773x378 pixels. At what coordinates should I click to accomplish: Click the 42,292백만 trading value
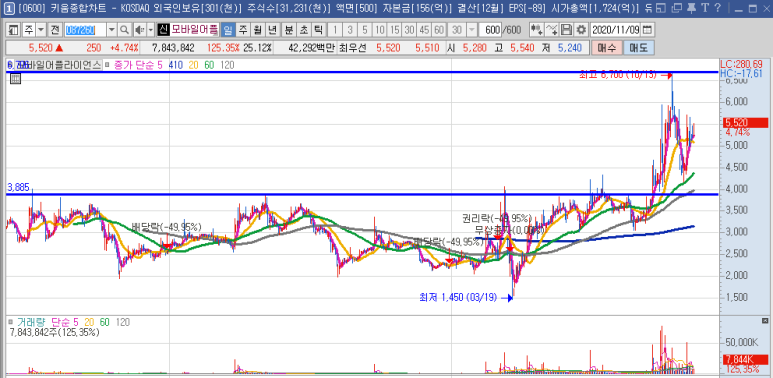(x=313, y=48)
